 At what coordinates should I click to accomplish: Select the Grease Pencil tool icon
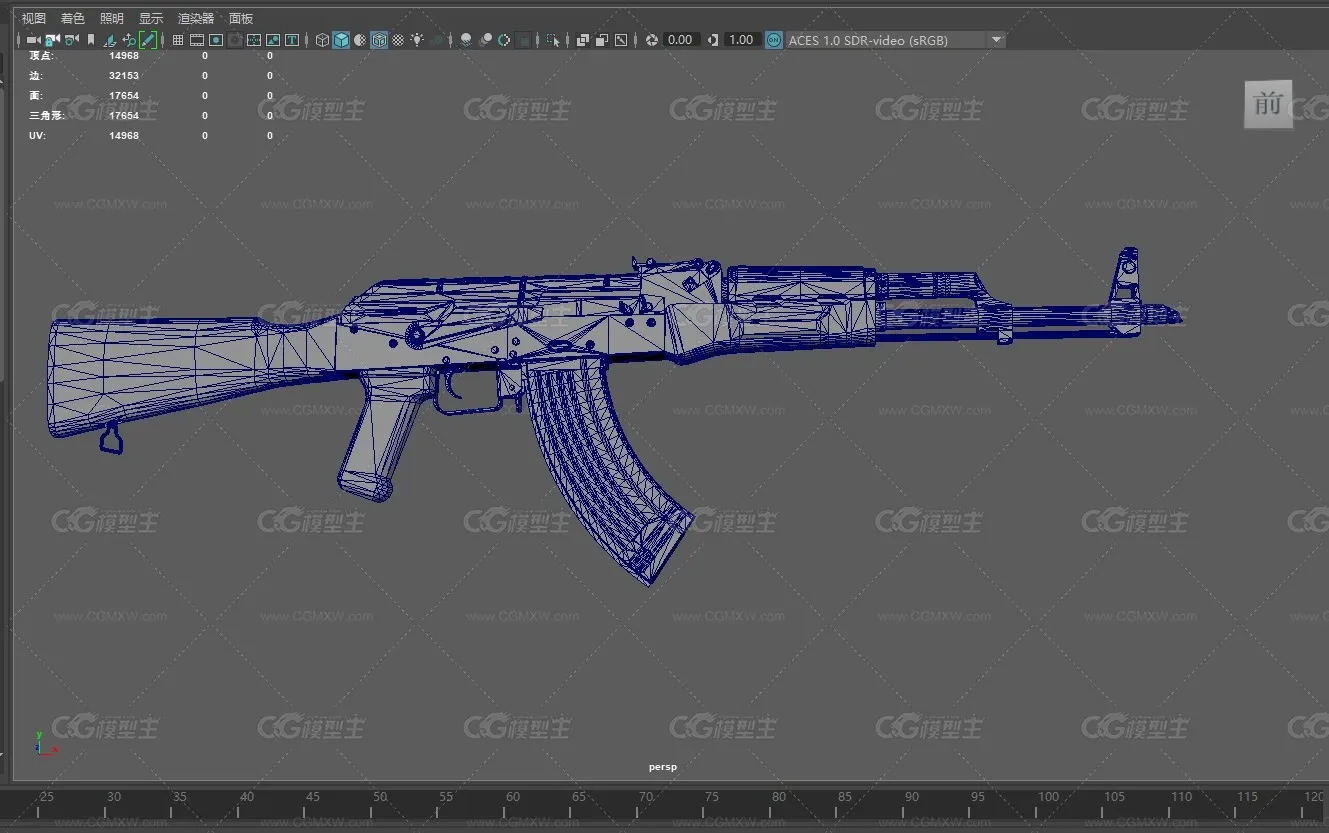click(148, 40)
